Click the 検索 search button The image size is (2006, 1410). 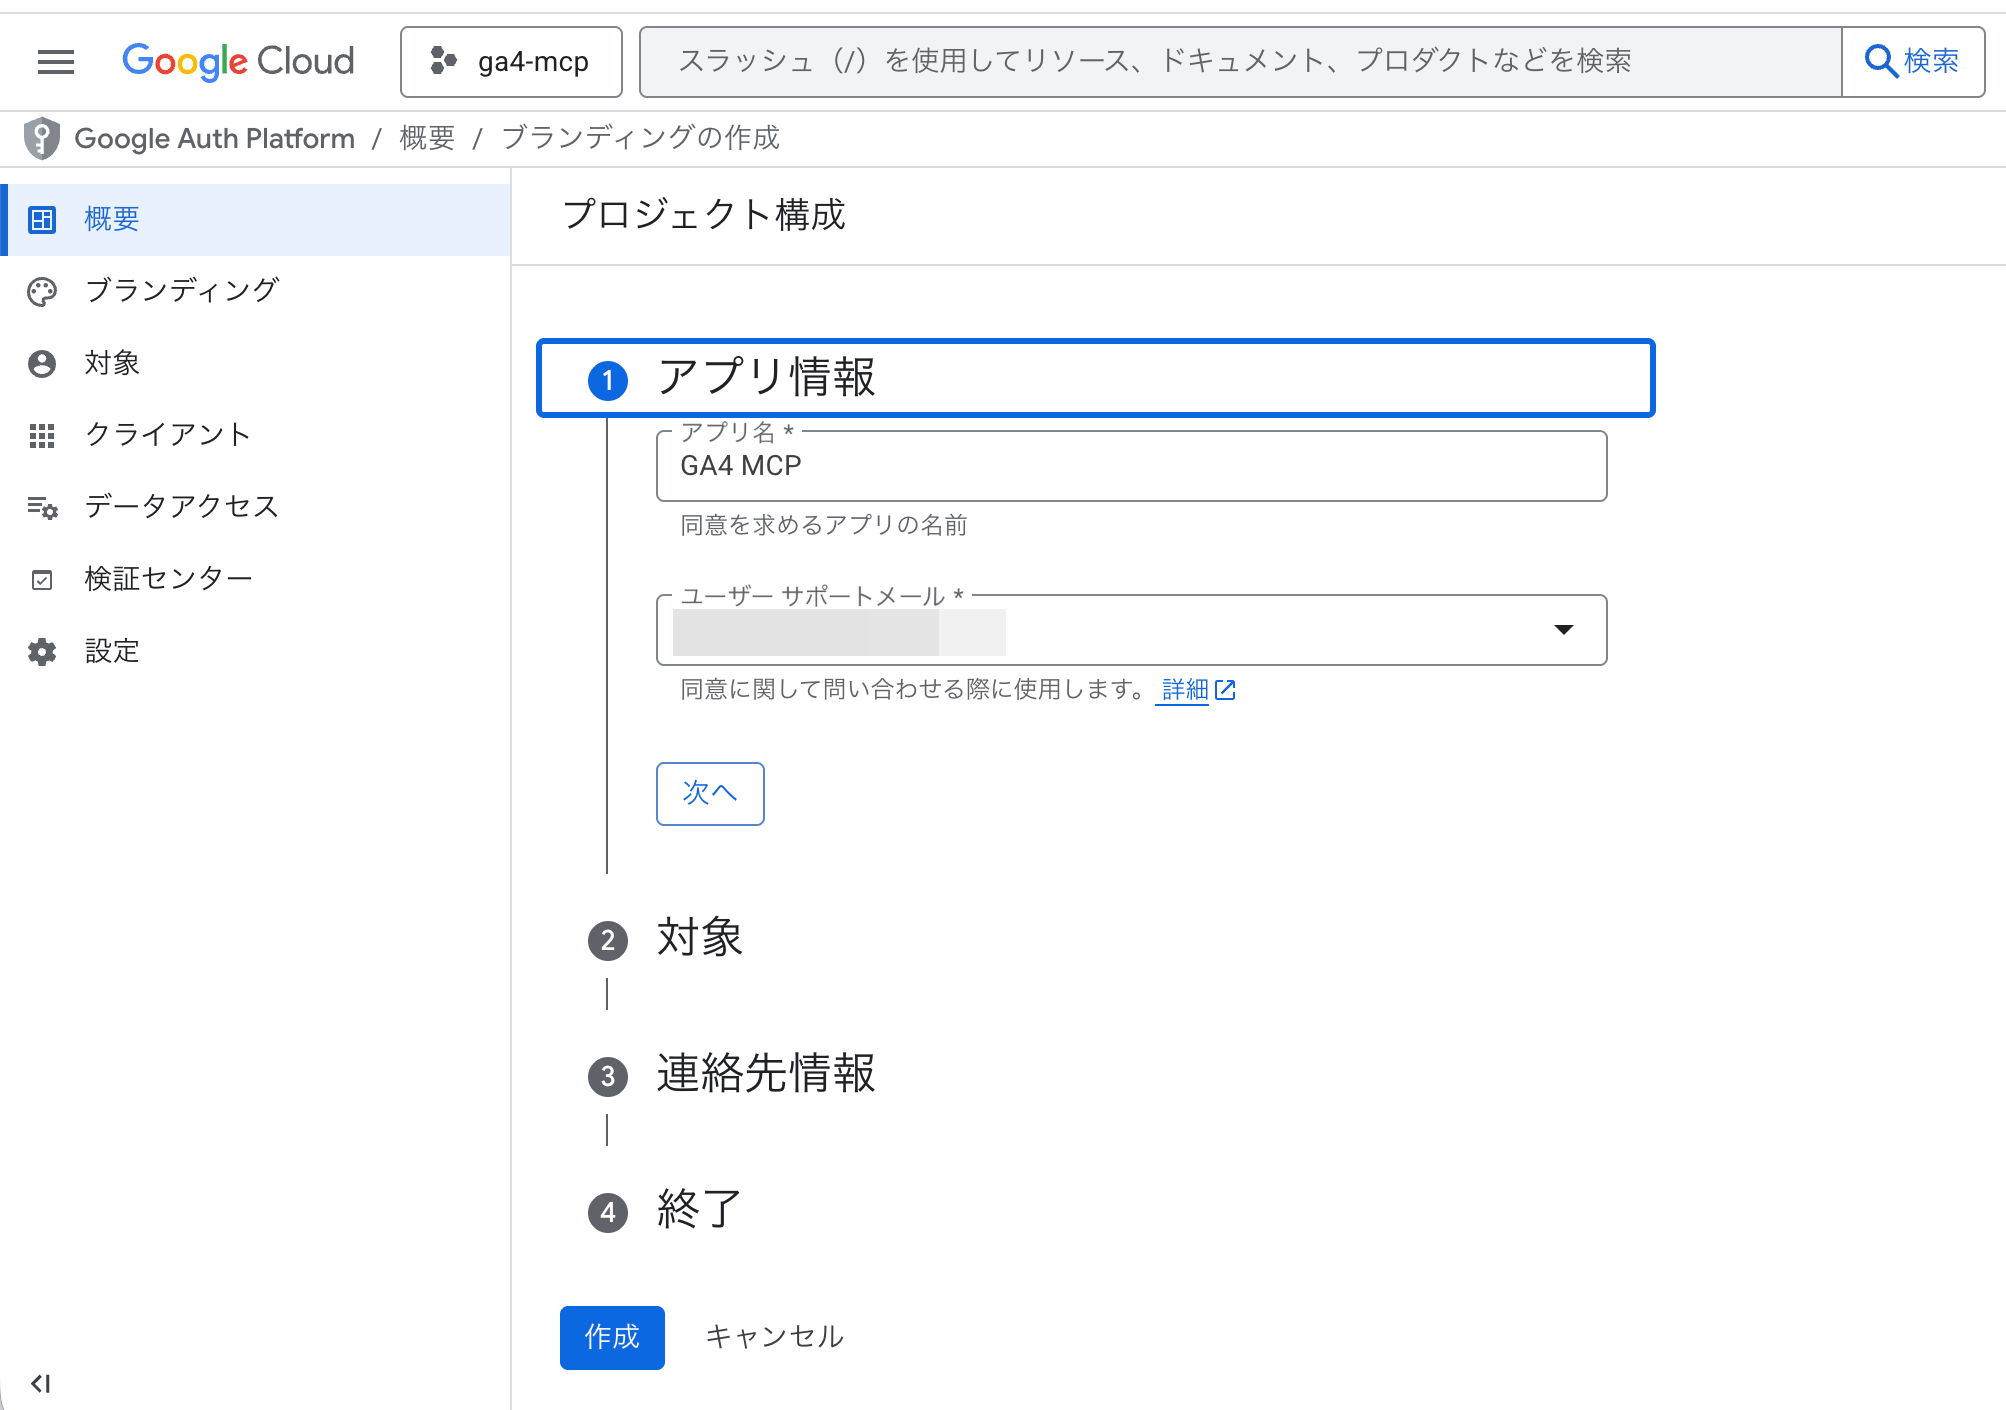1913,61
